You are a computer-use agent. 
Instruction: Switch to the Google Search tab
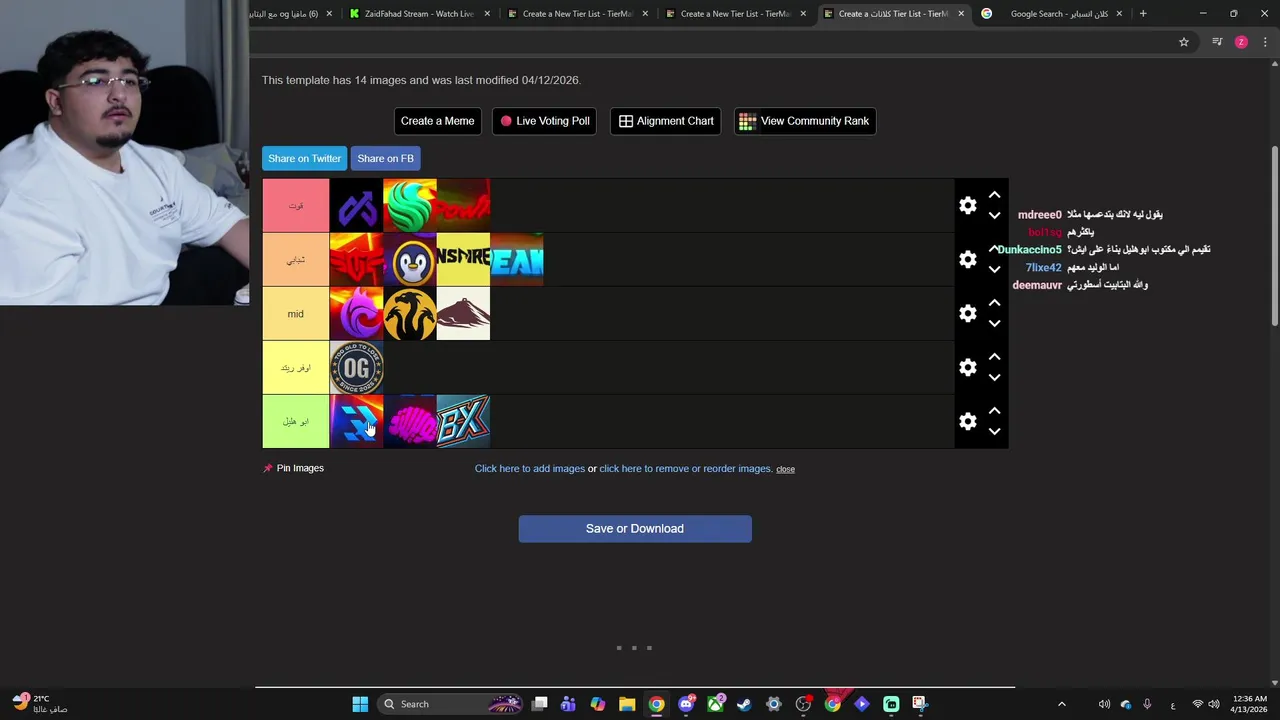pyautogui.click(x=1052, y=14)
